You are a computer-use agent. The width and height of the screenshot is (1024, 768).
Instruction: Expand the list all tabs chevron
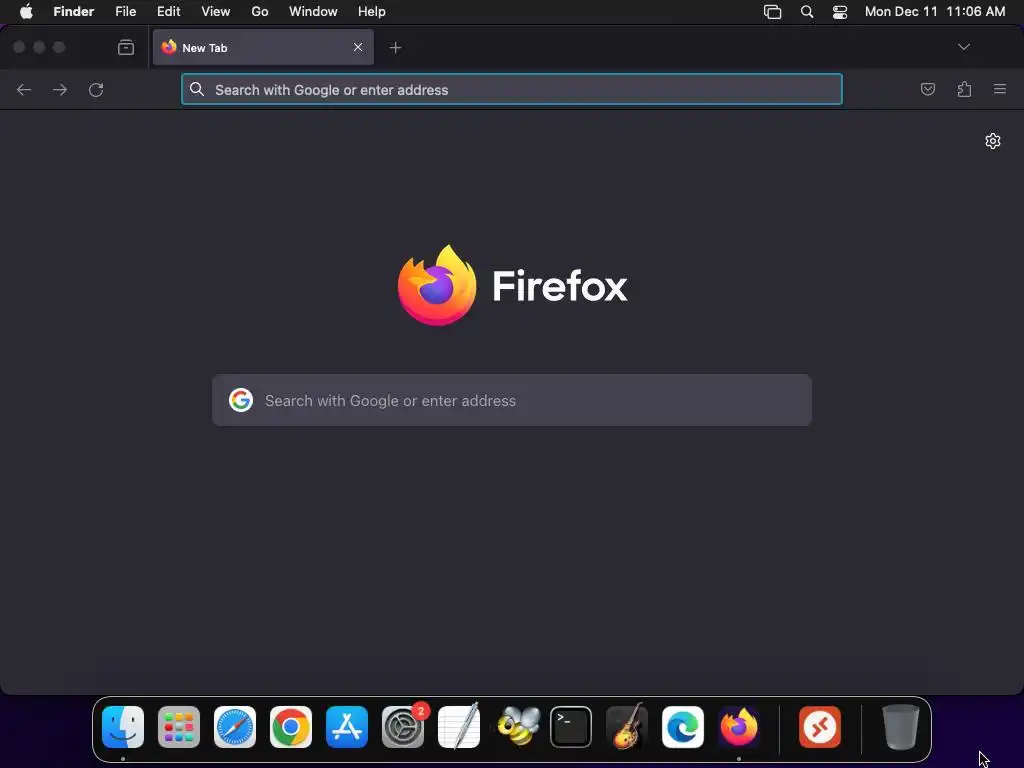coord(964,47)
